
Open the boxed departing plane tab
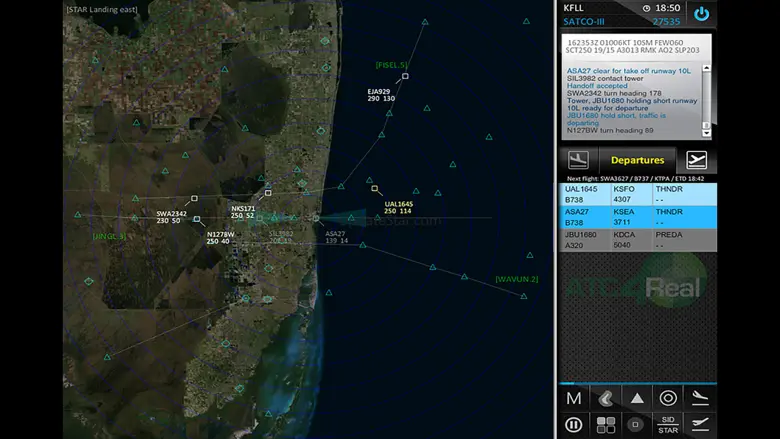[696, 160]
